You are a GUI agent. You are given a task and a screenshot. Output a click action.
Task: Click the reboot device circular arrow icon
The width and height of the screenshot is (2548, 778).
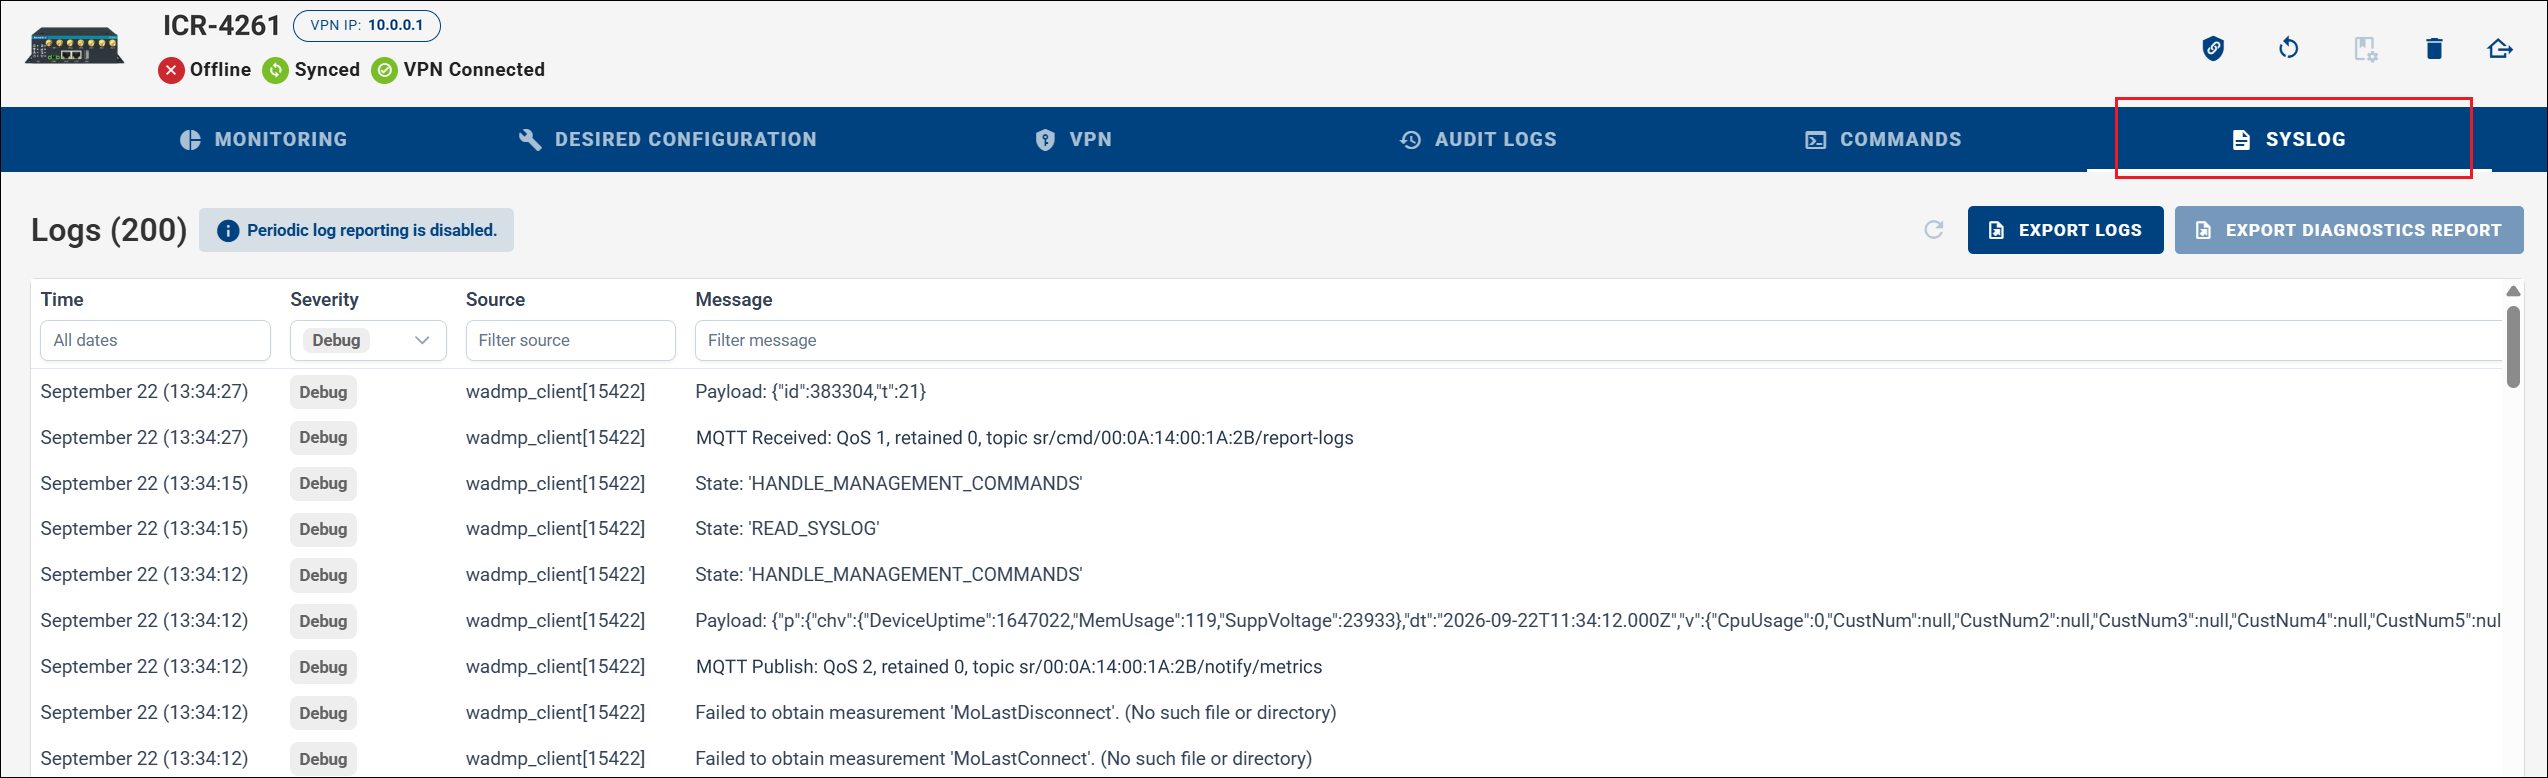pyautogui.click(x=2288, y=48)
